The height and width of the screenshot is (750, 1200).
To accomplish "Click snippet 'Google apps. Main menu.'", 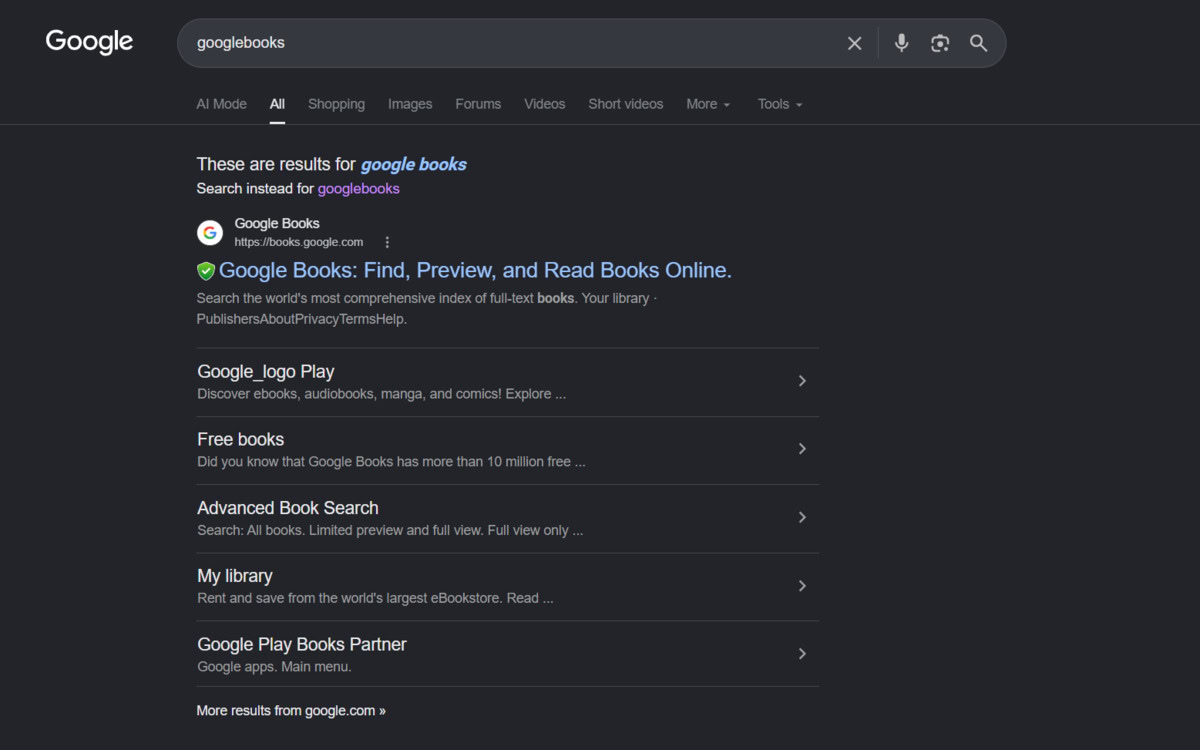I will click(x=274, y=666).
